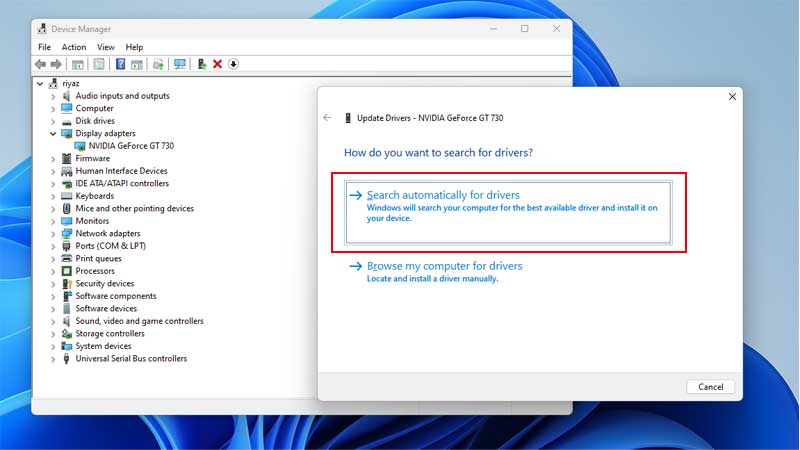Click Cancel in Update Drivers dialog
Image resolution: width=800 pixels, height=450 pixels.
pyautogui.click(x=710, y=387)
